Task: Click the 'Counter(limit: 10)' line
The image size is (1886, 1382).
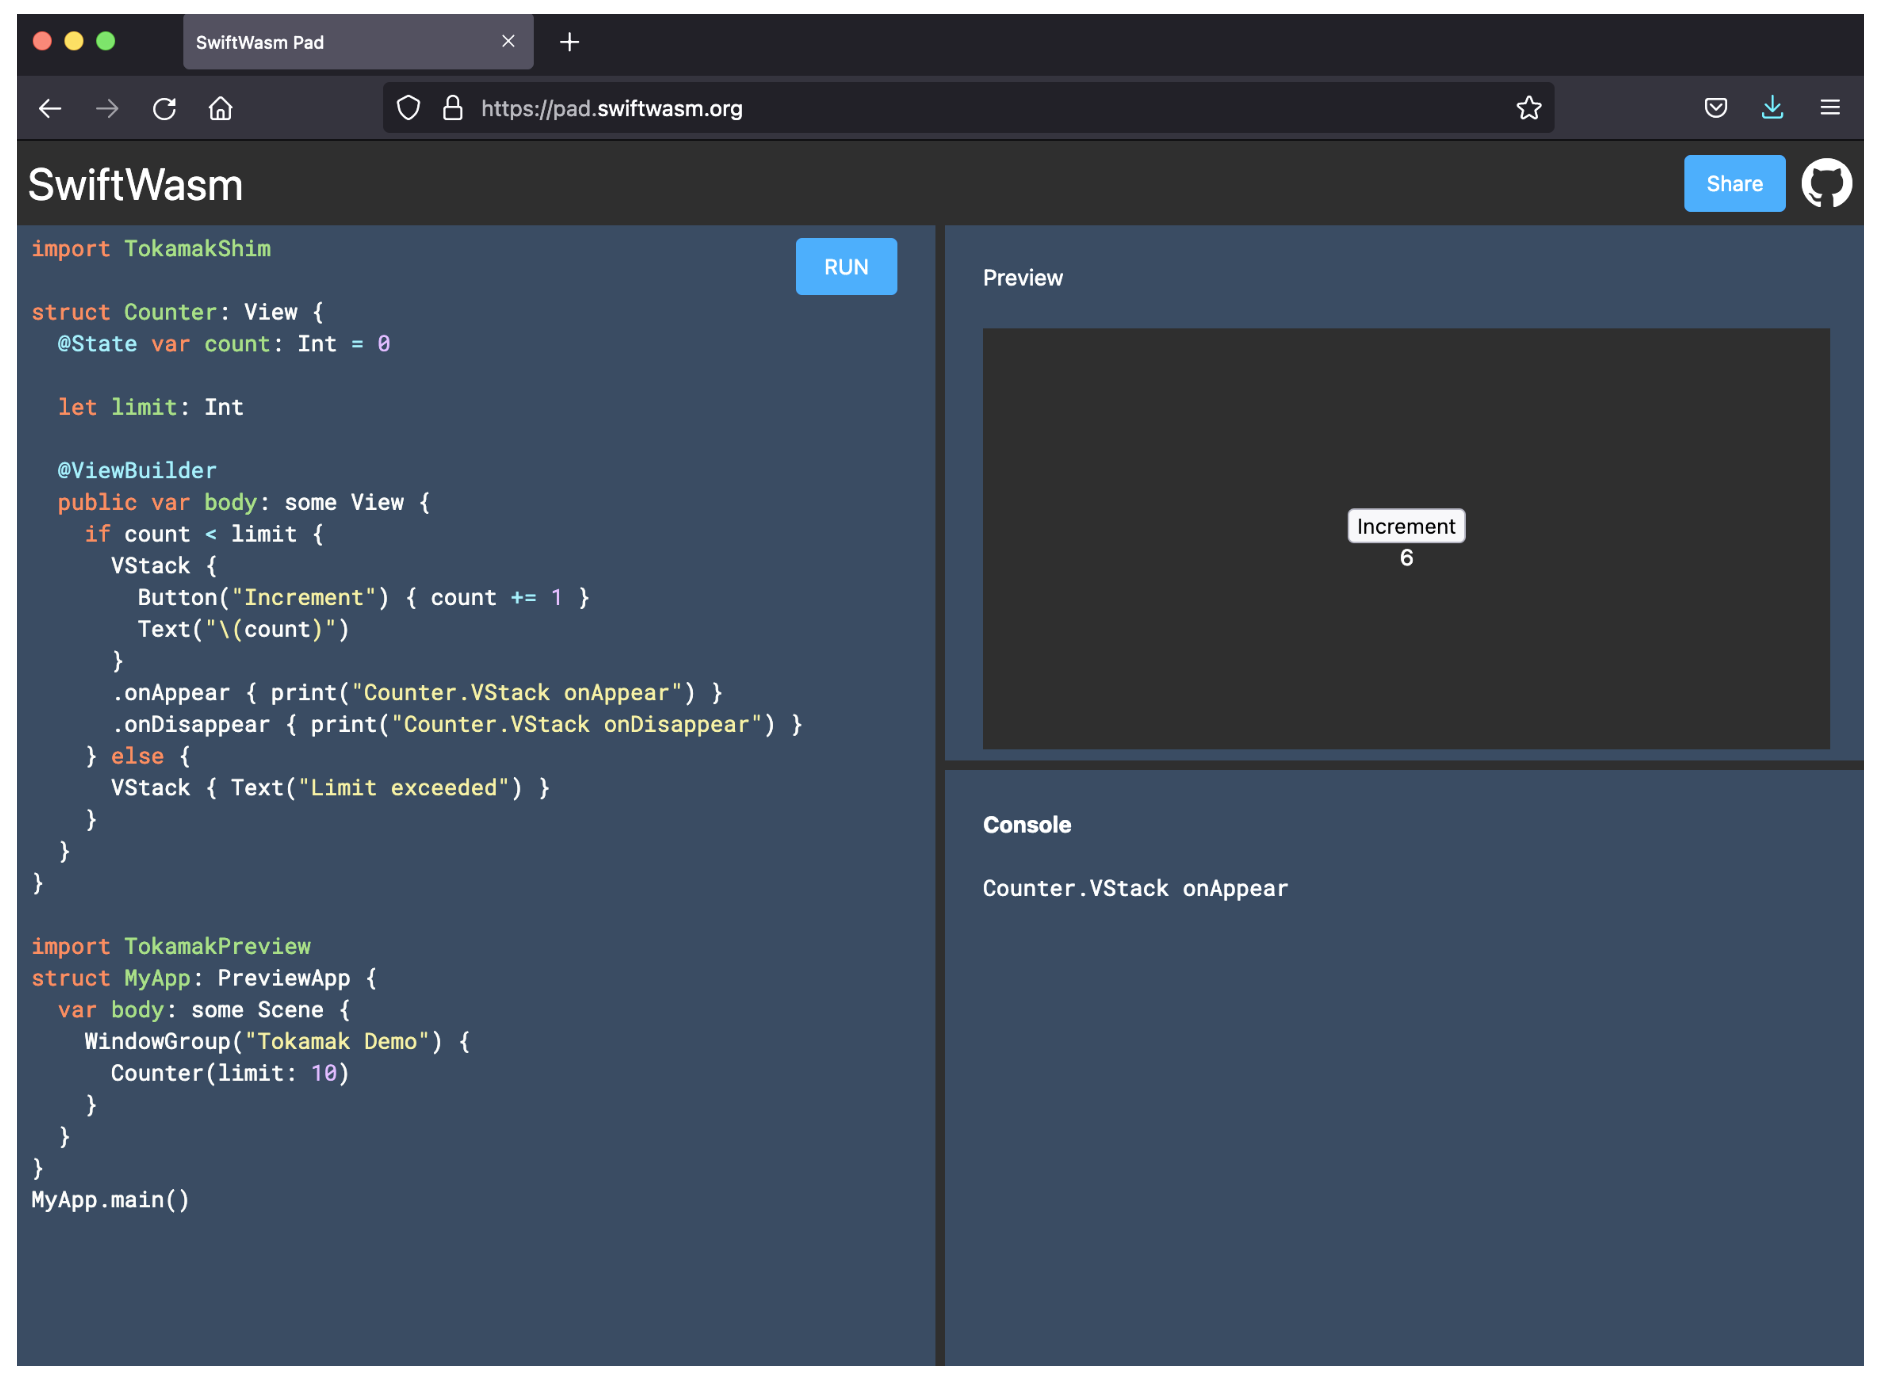Action: (x=230, y=1074)
